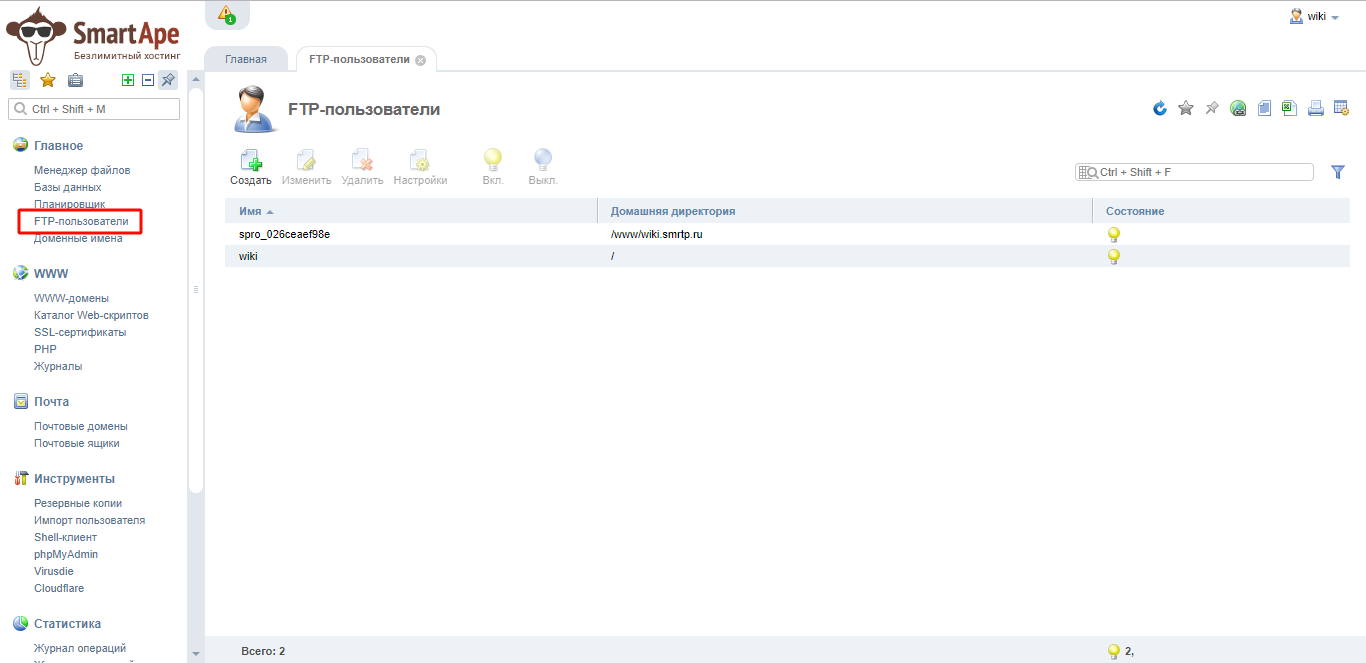Image resolution: width=1366 pixels, height=663 pixels.
Task: Toggle the status bulb of the wiki user
Action: [1113, 256]
